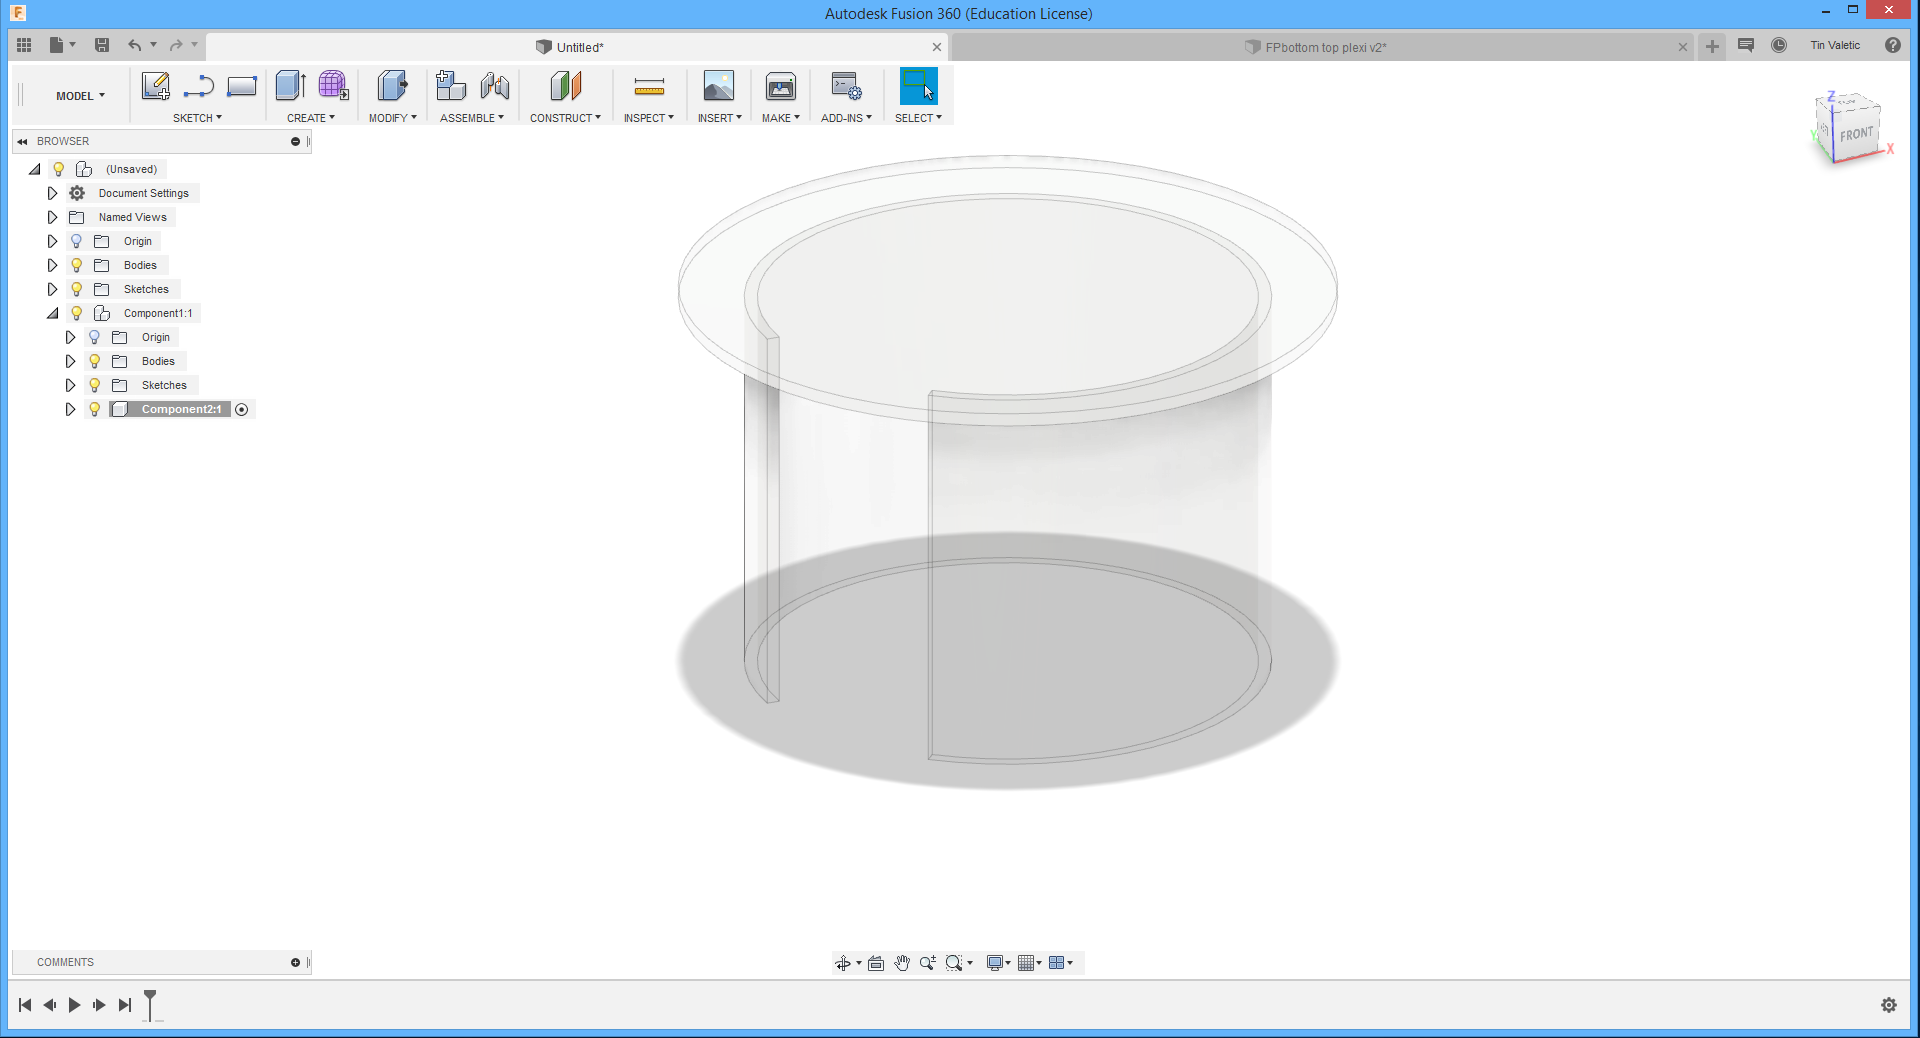Open the Help question mark
1920x1038 pixels.
pos(1893,45)
